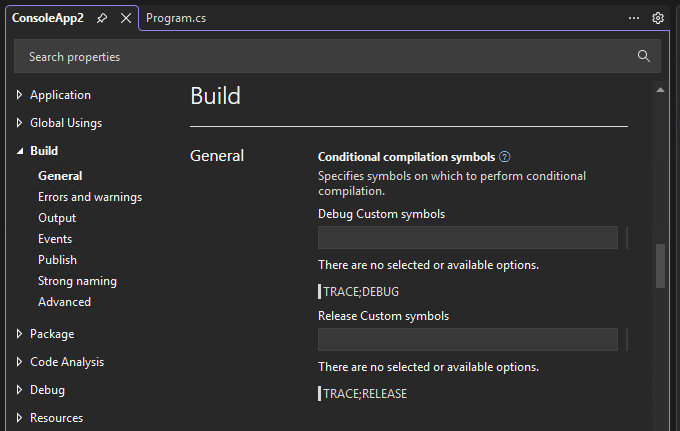Viewport: 680px width, 431px height.
Task: Go to the Output build page
Action: (x=57, y=218)
